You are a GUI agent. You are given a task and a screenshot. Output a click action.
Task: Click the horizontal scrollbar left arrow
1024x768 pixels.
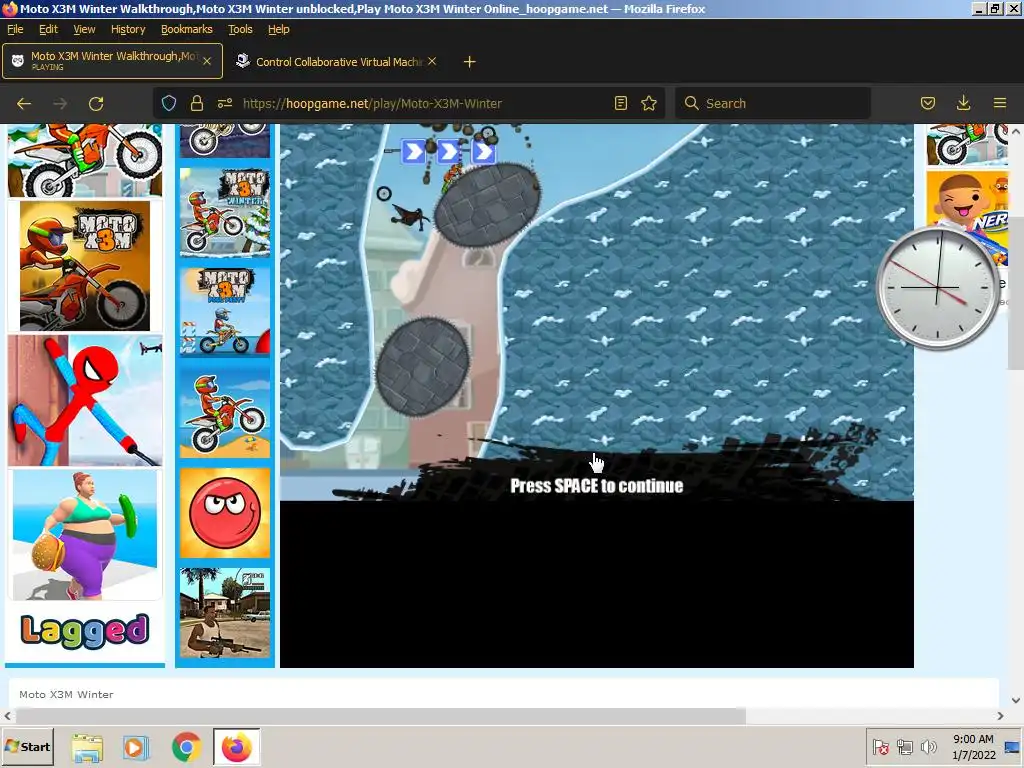pos(7,716)
